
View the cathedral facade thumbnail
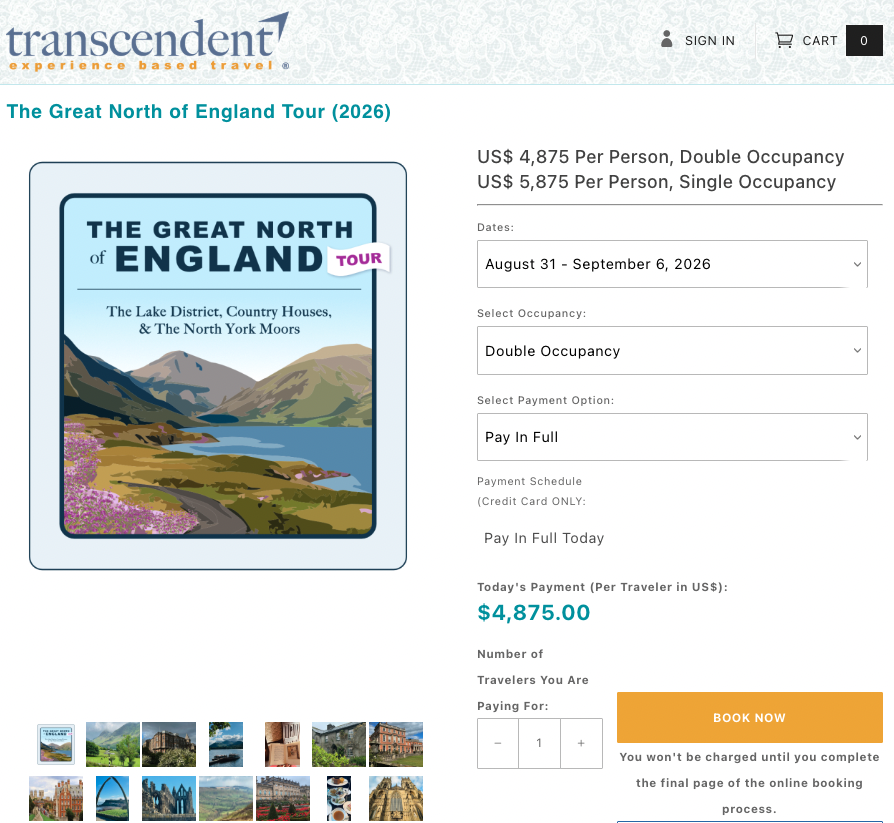tap(396, 798)
